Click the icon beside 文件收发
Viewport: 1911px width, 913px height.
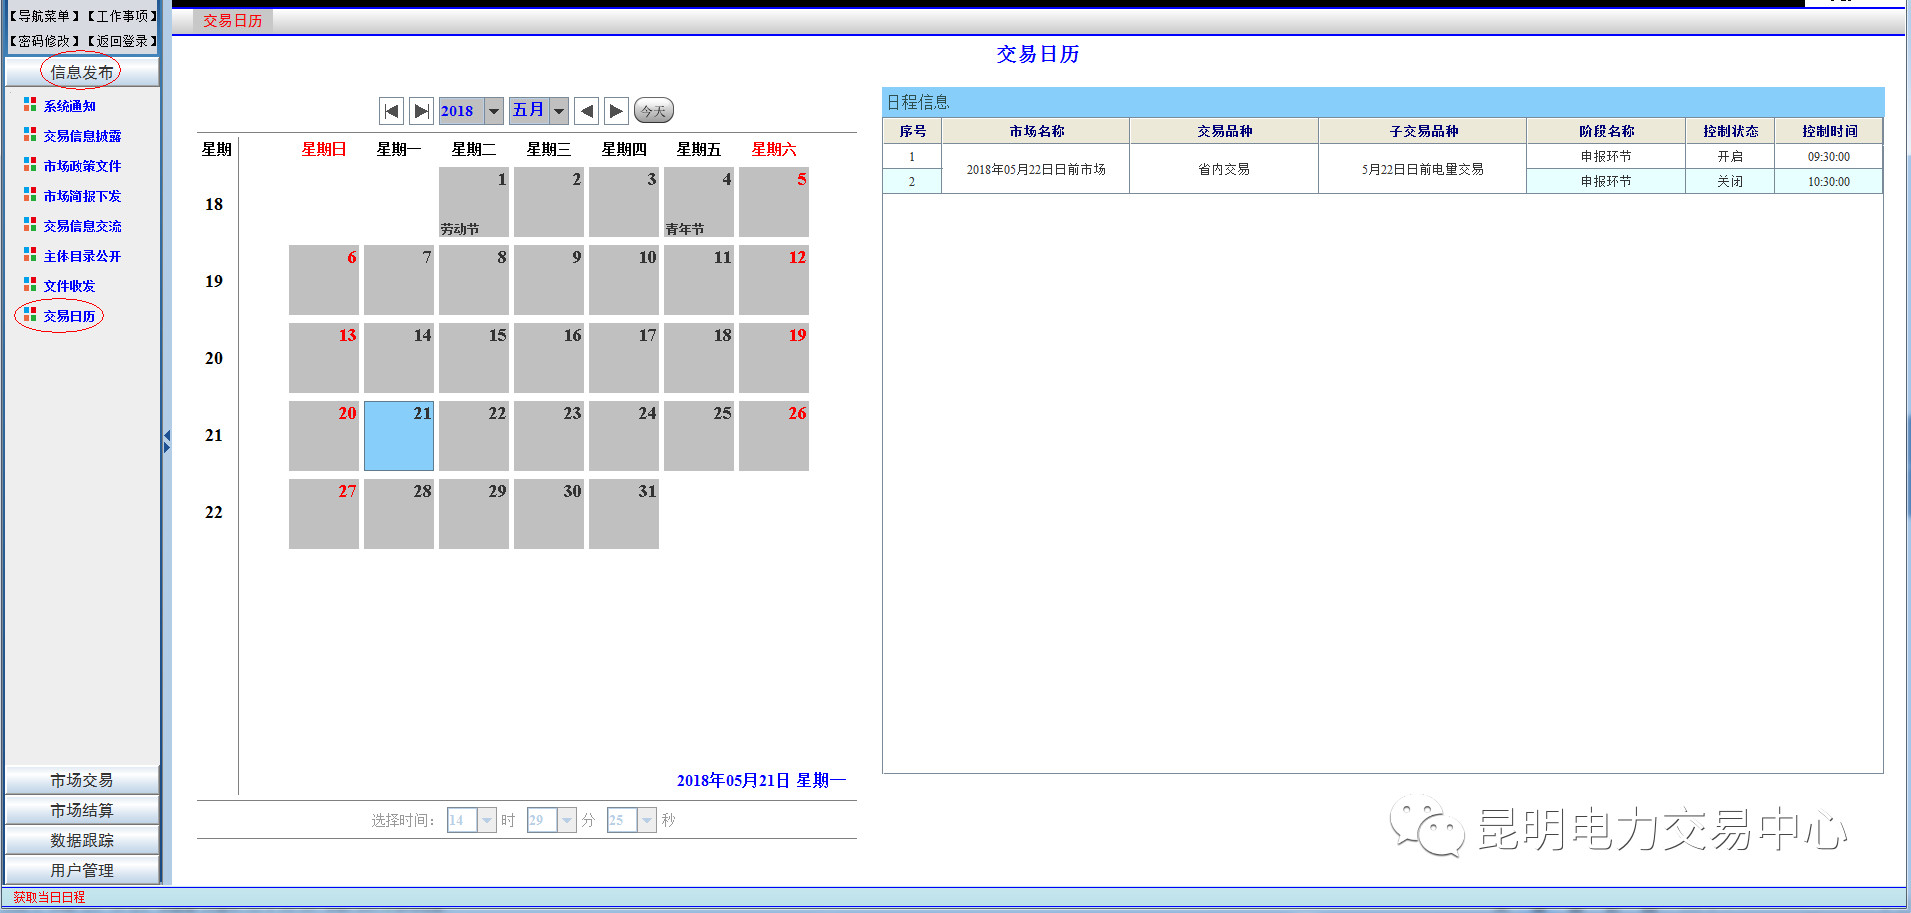[30, 285]
